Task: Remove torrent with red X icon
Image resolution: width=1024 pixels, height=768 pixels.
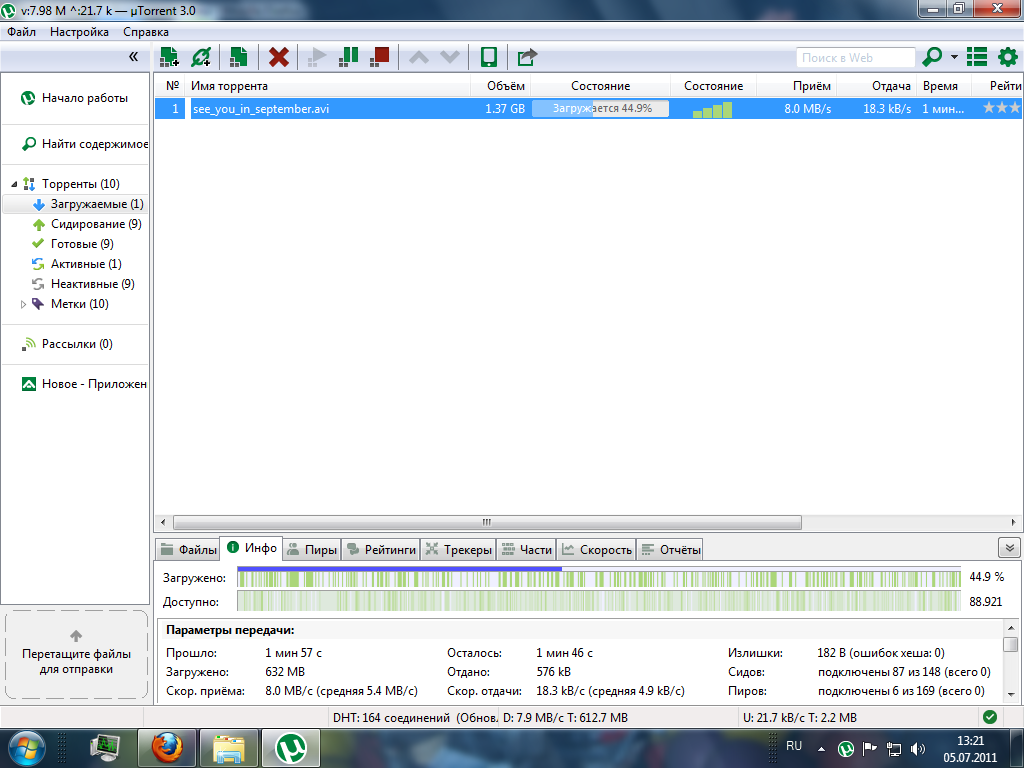Action: [x=279, y=57]
